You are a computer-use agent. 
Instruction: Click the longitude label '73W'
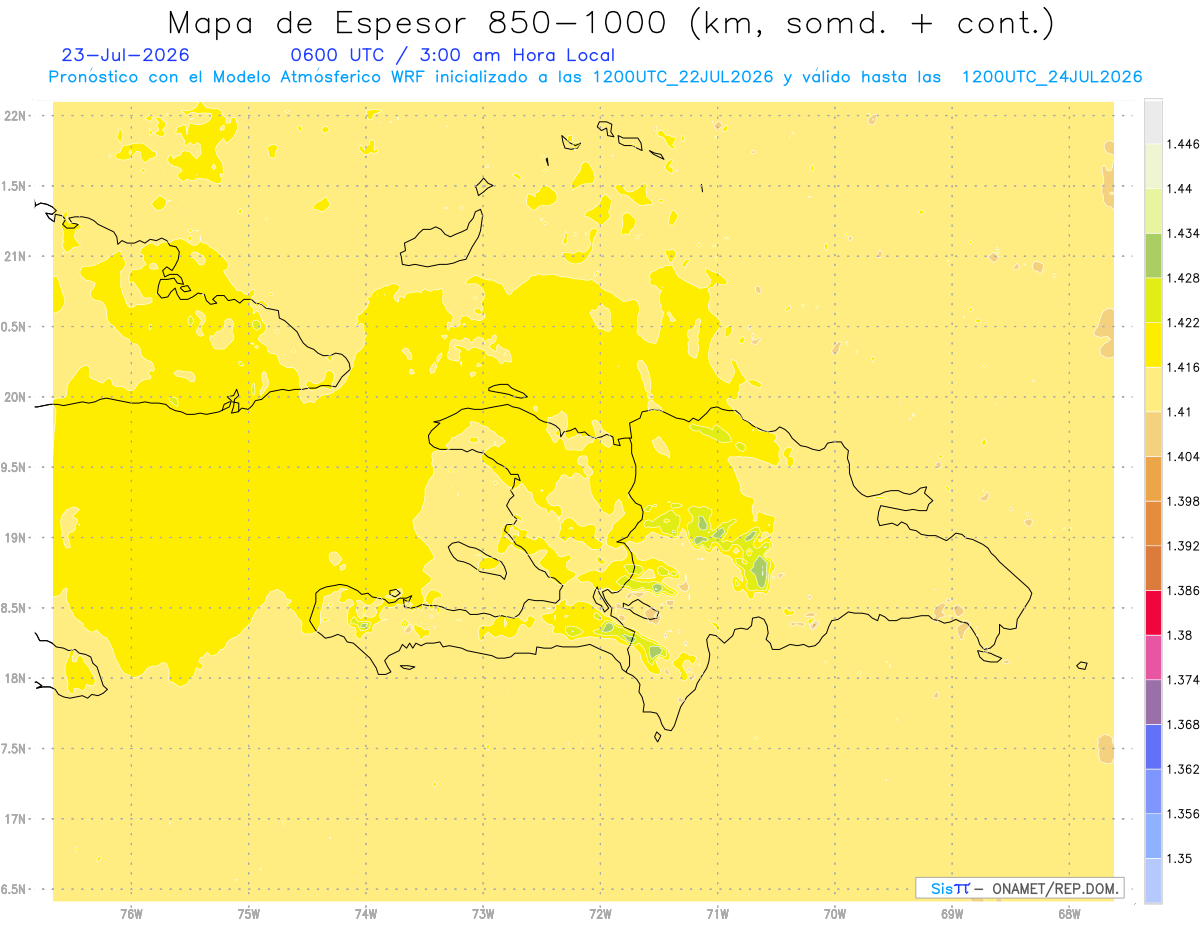483,913
